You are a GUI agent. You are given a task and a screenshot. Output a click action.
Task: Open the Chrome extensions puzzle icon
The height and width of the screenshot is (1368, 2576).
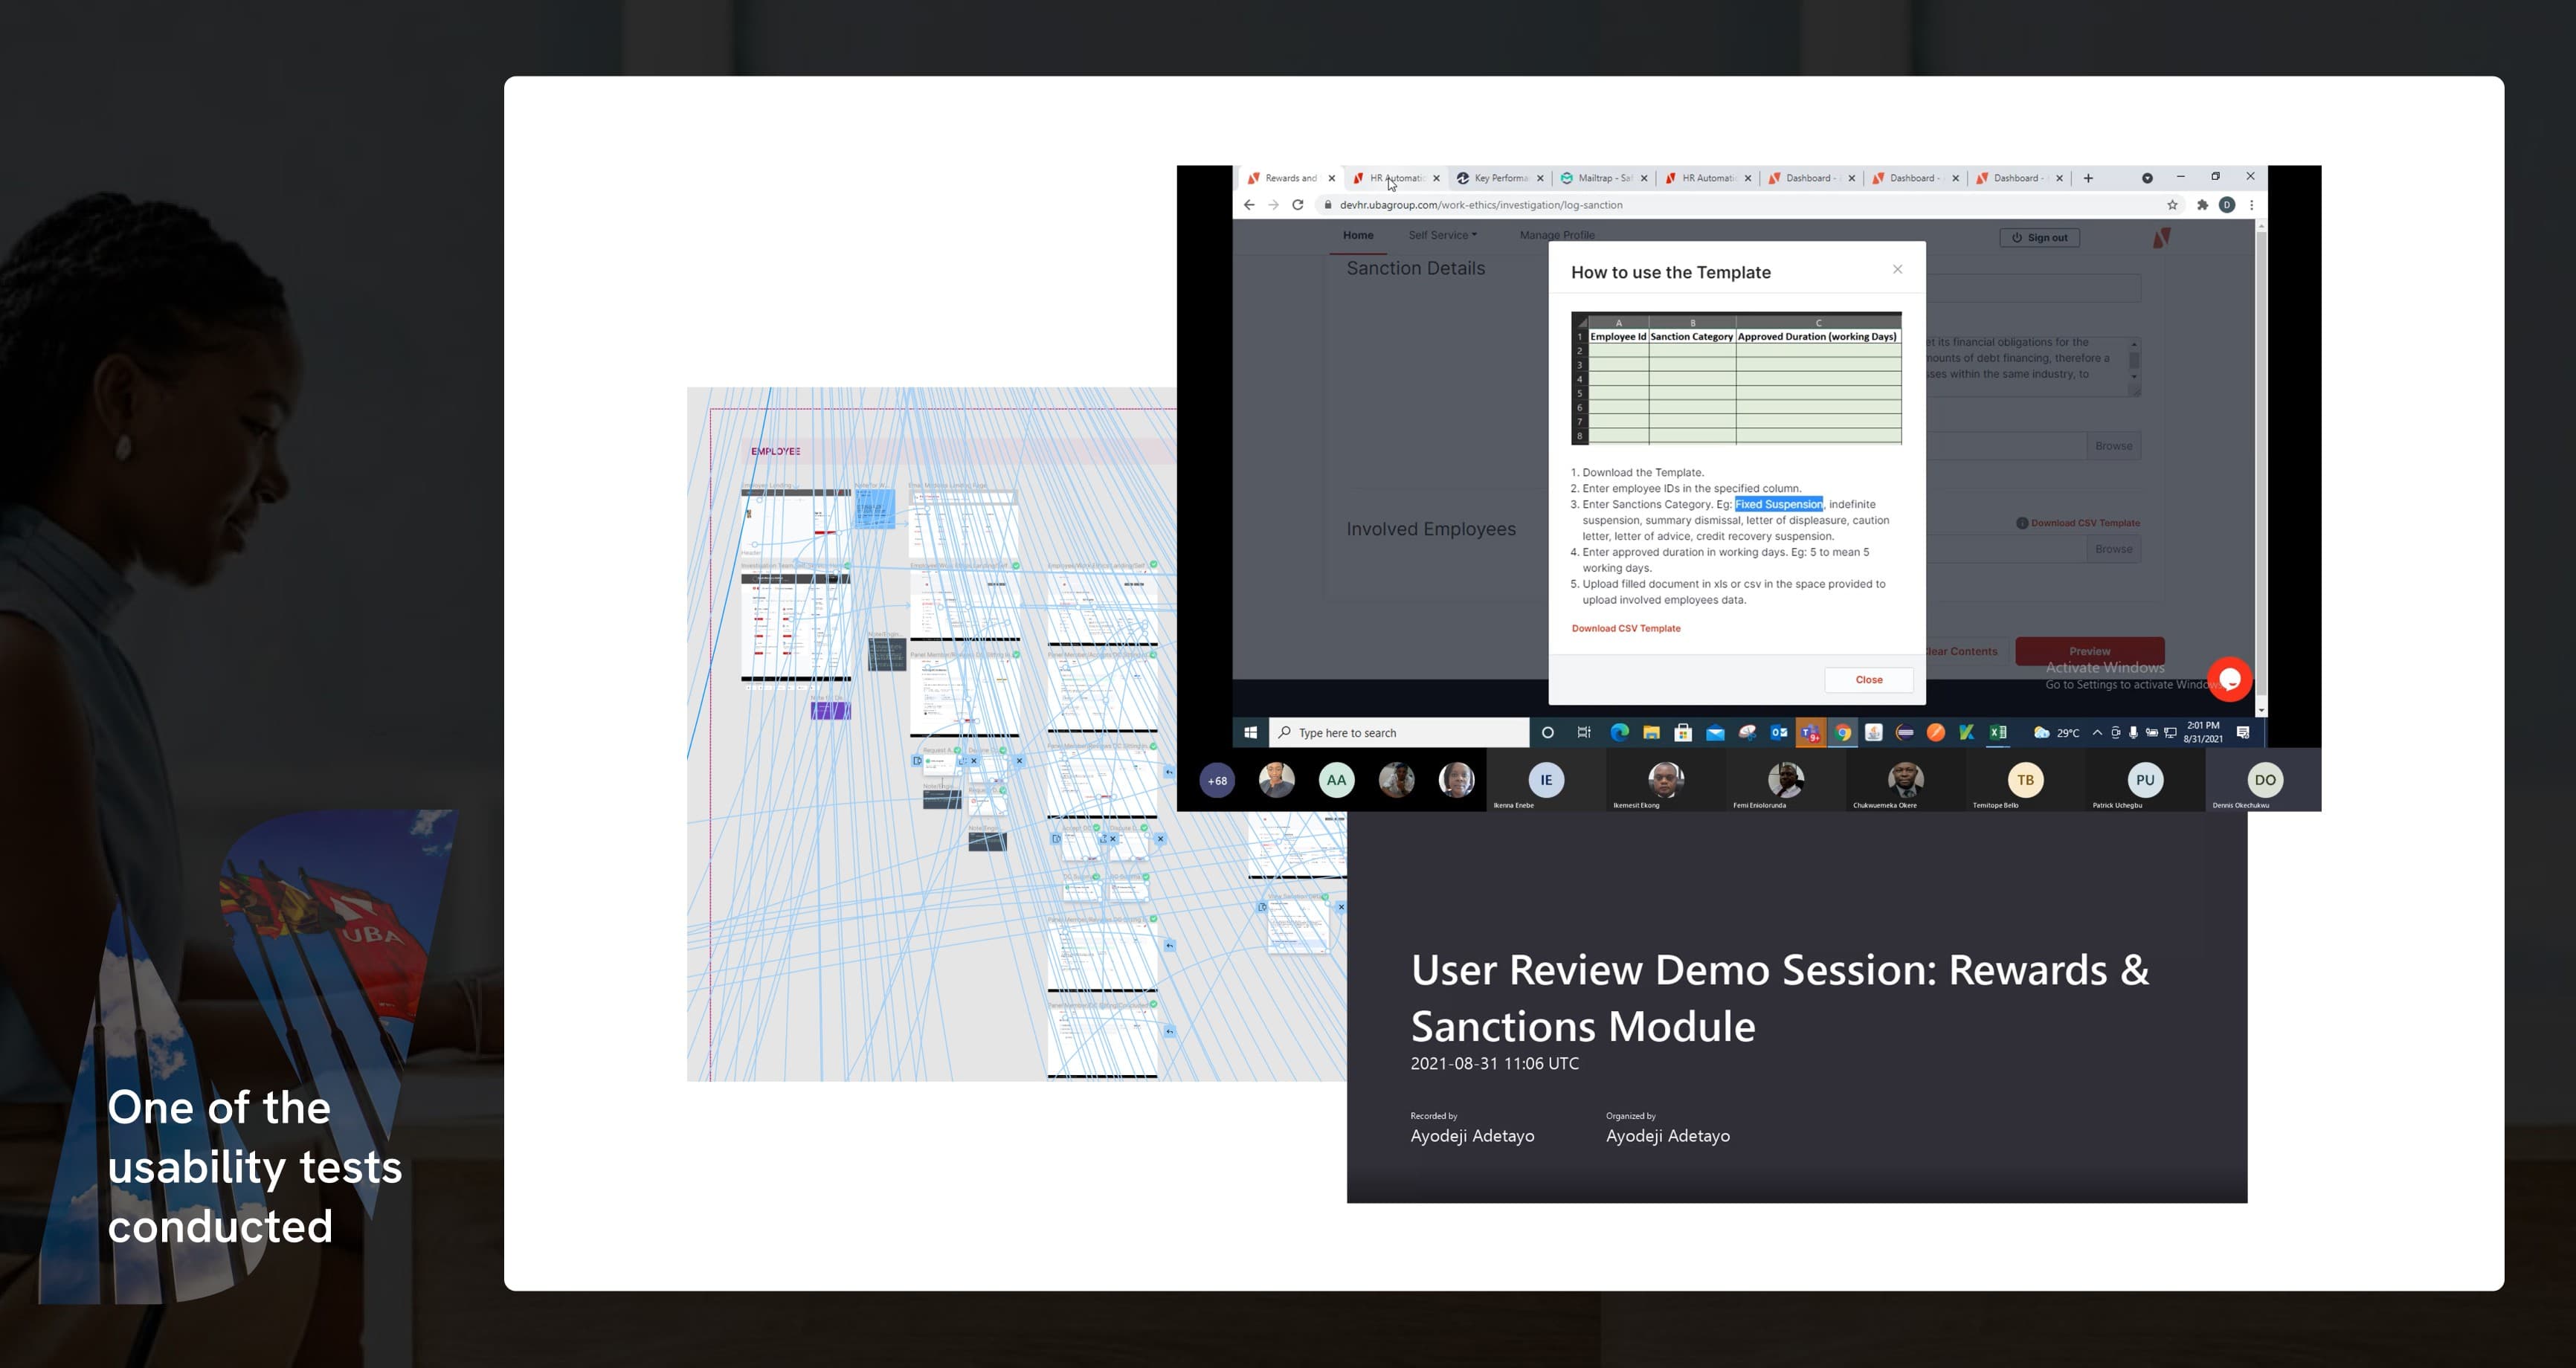click(2202, 205)
